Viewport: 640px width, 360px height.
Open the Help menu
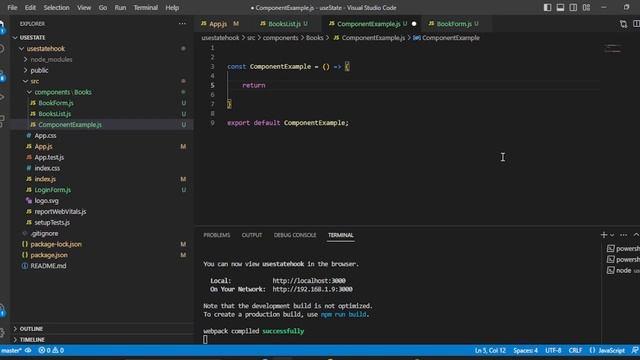pyautogui.click(x=172, y=7)
